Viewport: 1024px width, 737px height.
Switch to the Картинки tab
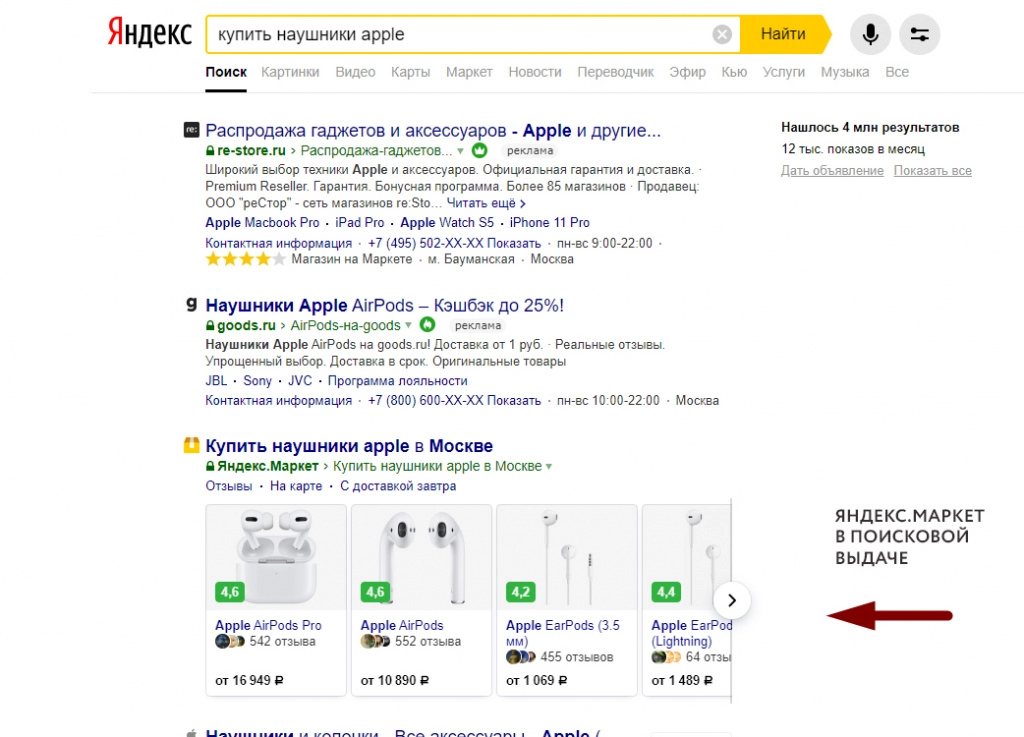pyautogui.click(x=290, y=72)
